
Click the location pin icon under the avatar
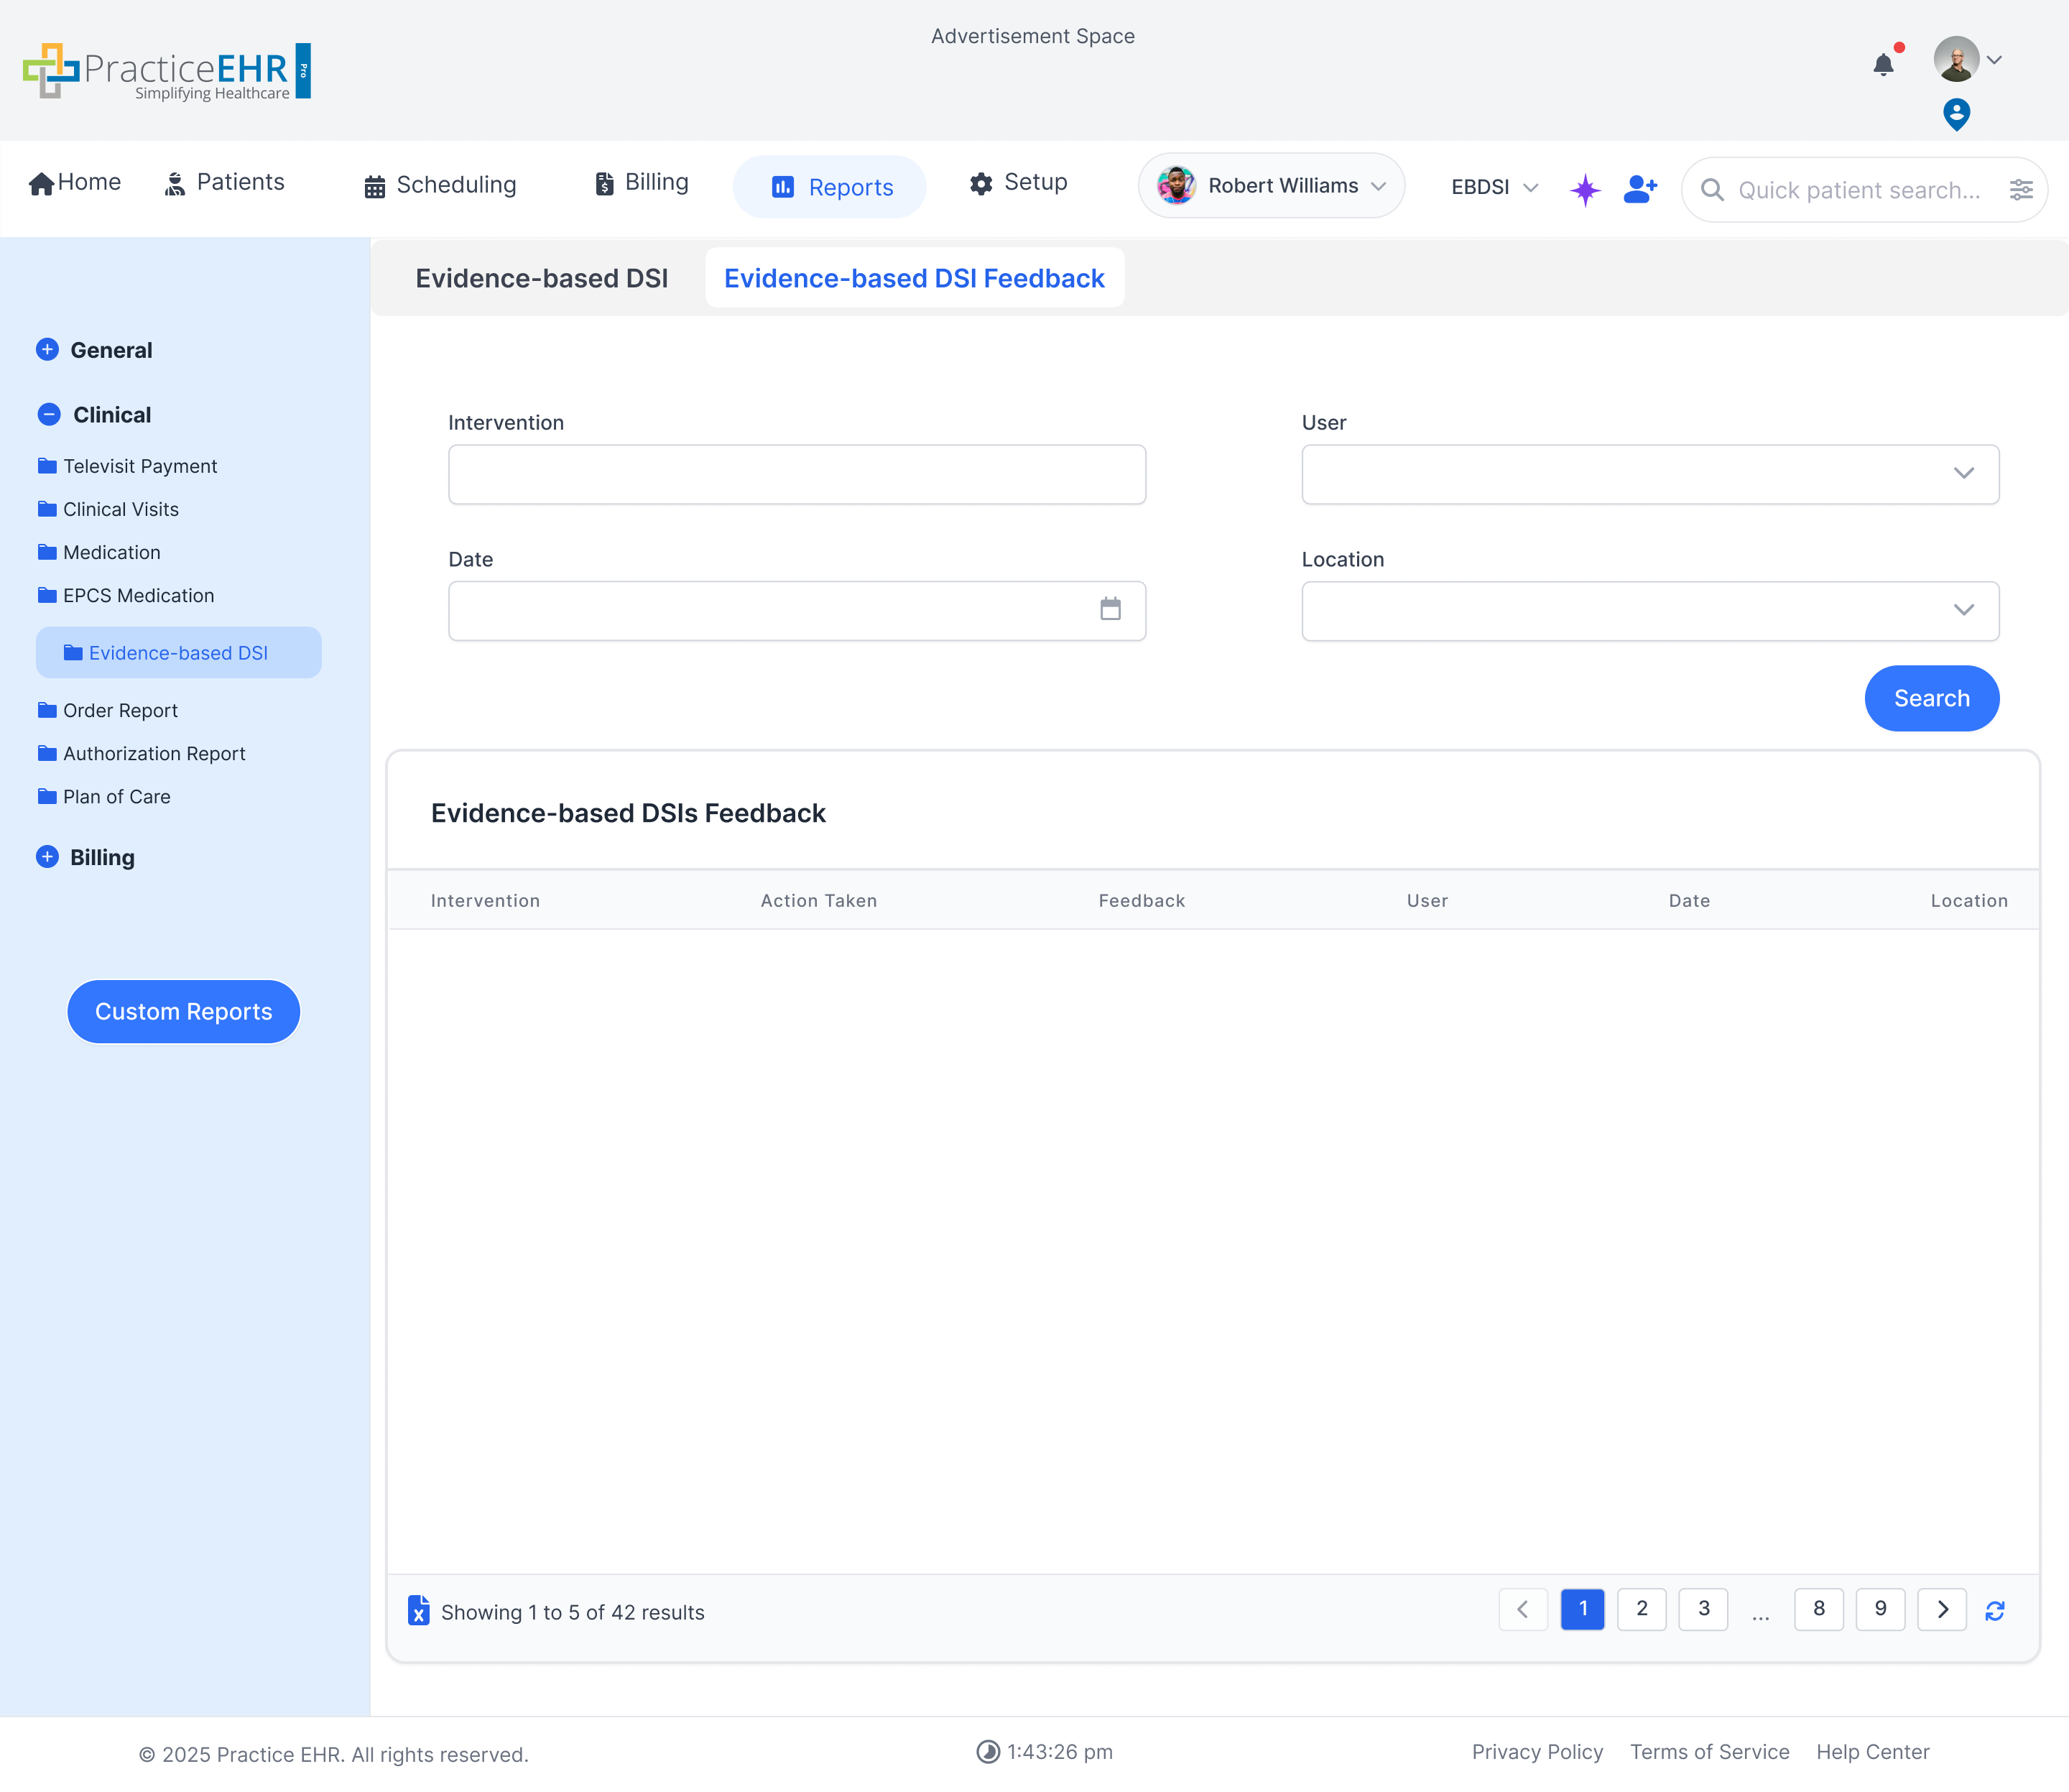tap(1956, 114)
